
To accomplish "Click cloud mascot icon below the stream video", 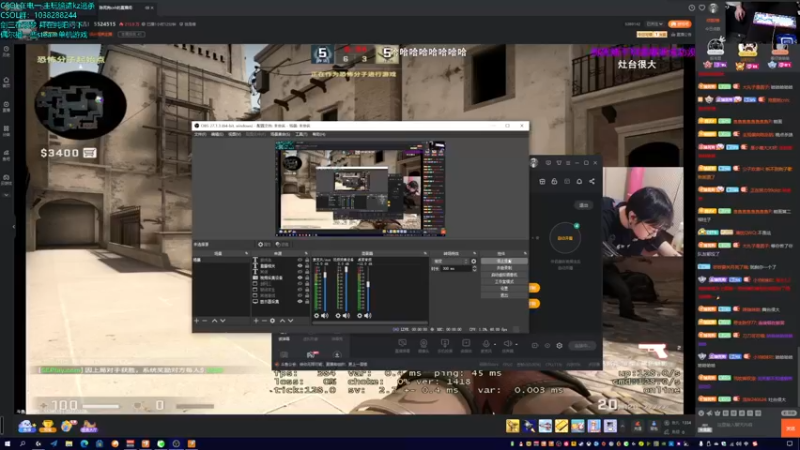I will 27,426.
